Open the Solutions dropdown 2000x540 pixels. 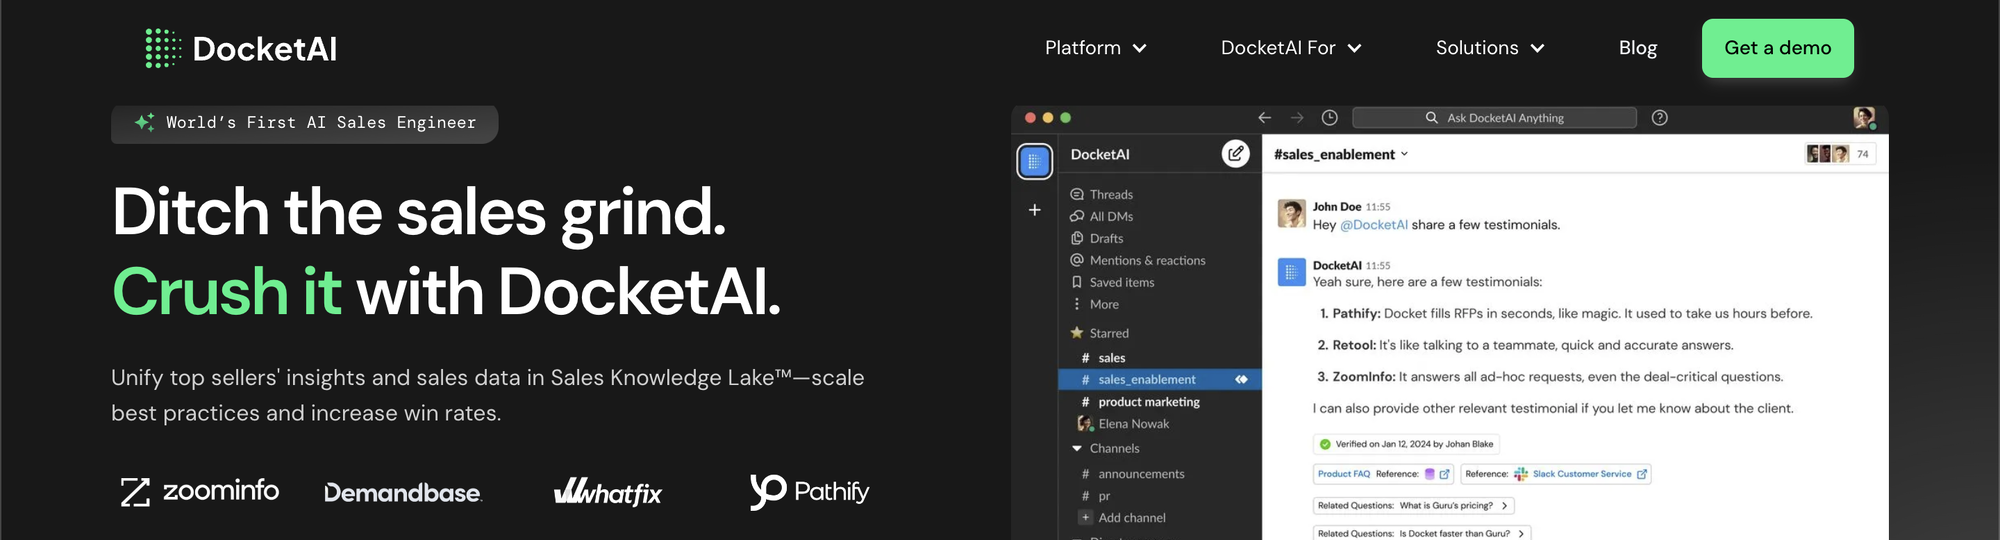coord(1489,48)
